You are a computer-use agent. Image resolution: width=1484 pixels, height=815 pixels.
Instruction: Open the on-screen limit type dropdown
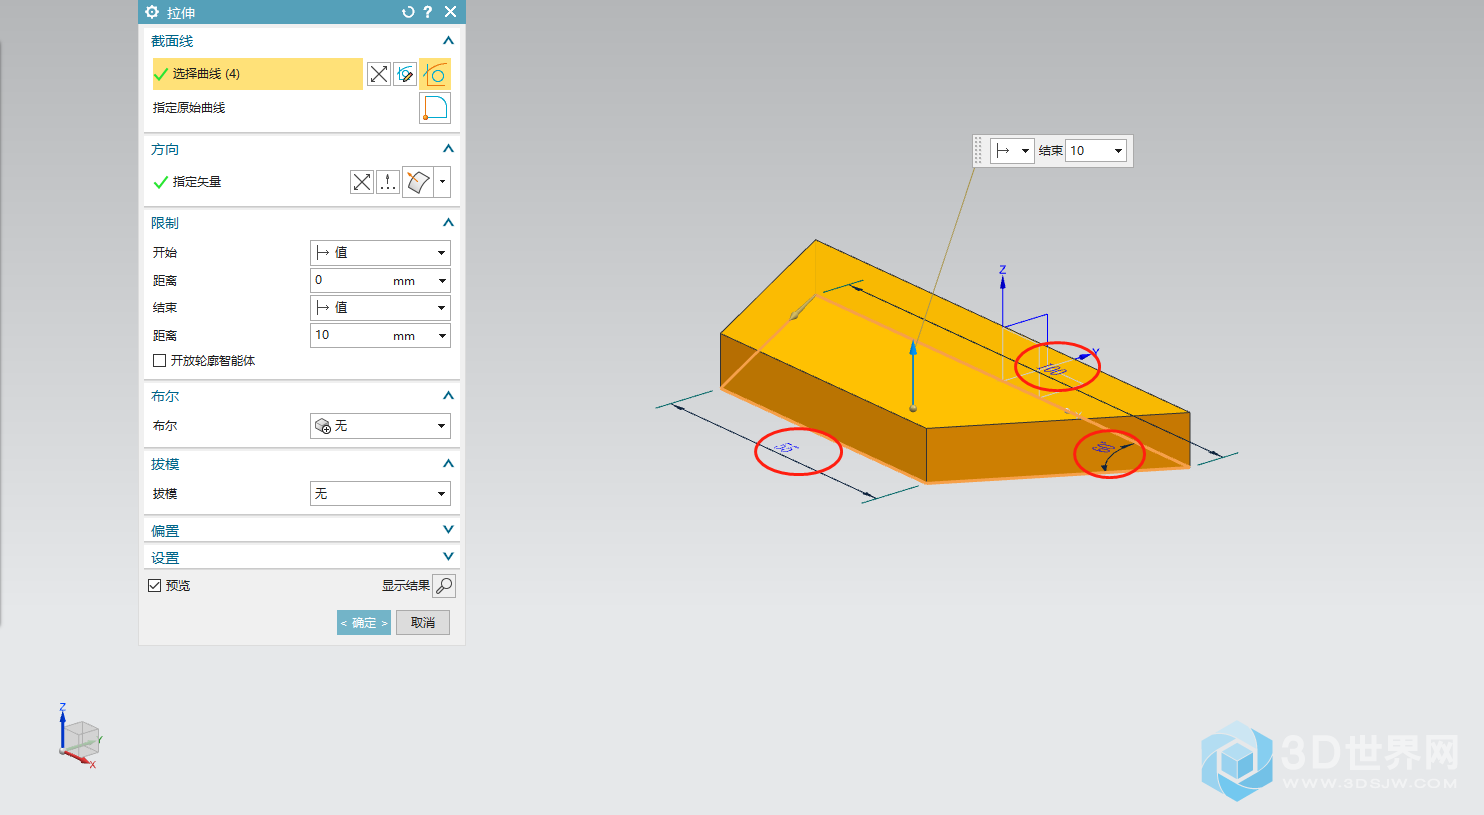tap(1011, 151)
